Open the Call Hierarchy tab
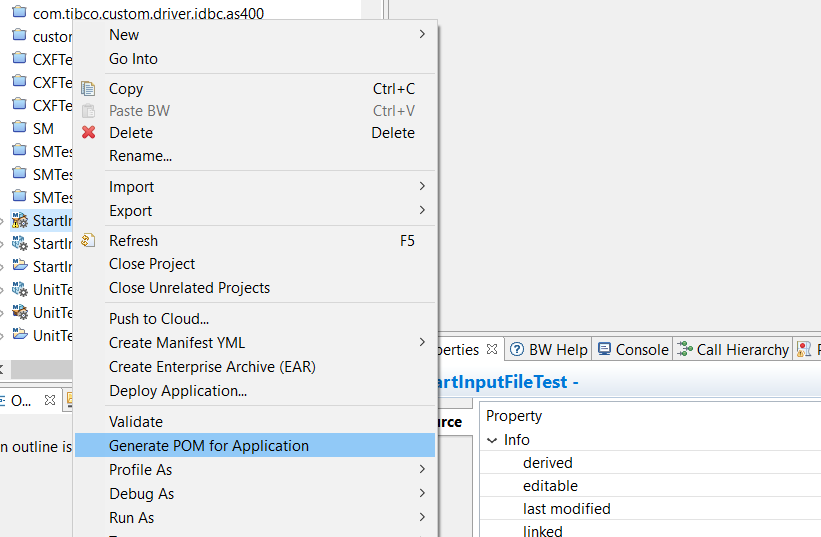The height and width of the screenshot is (537, 821). tap(741, 349)
